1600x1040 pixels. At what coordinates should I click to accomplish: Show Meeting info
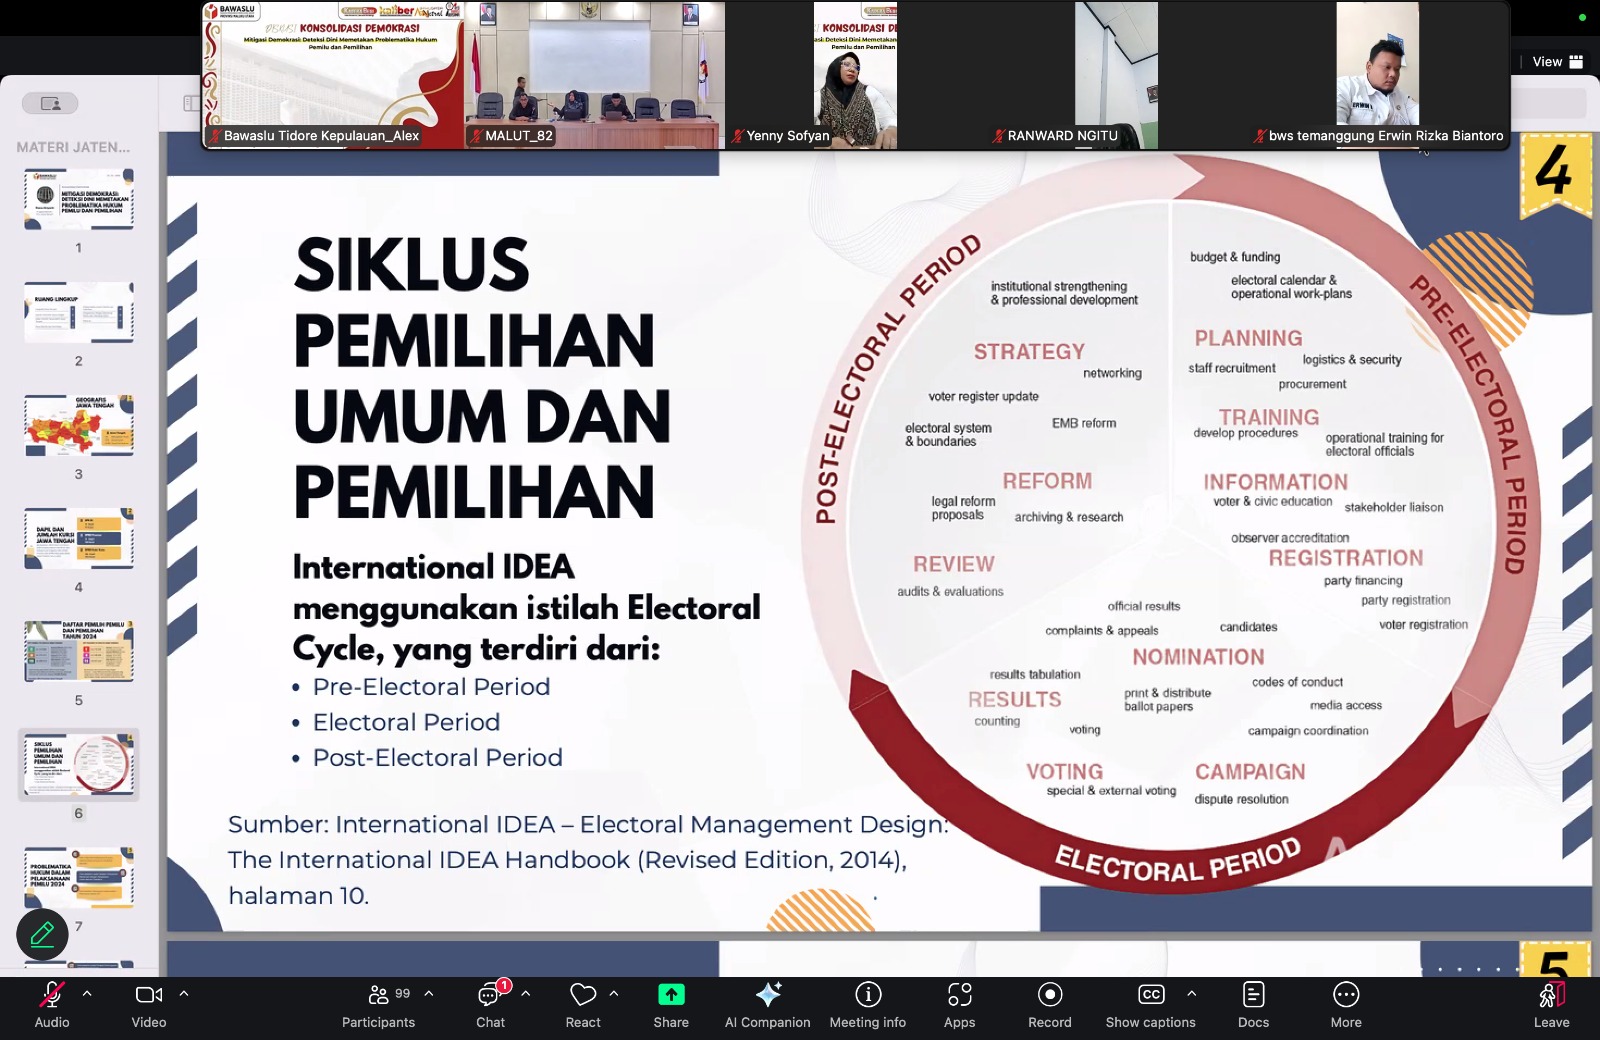pos(868,1004)
